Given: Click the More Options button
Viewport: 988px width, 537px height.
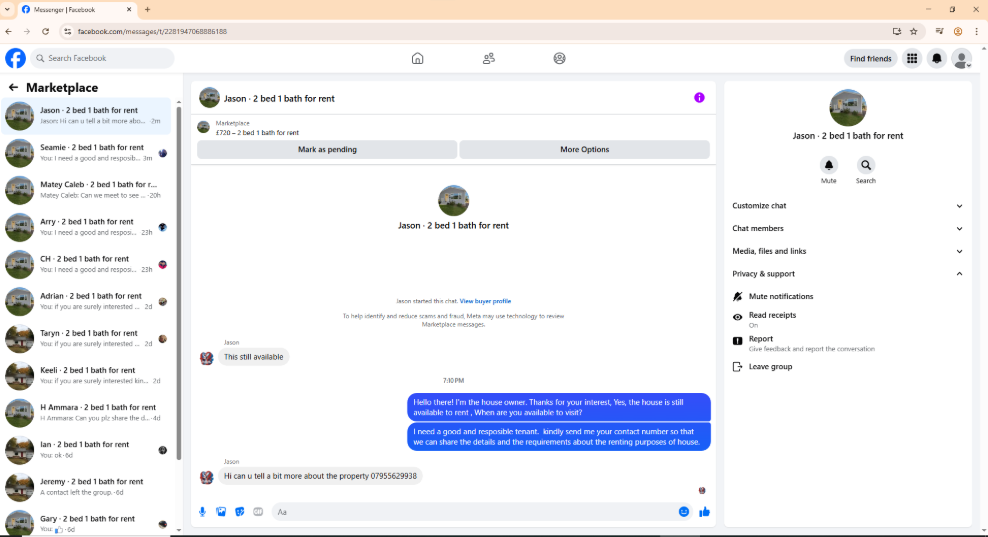Looking at the screenshot, I should pyautogui.click(x=584, y=149).
